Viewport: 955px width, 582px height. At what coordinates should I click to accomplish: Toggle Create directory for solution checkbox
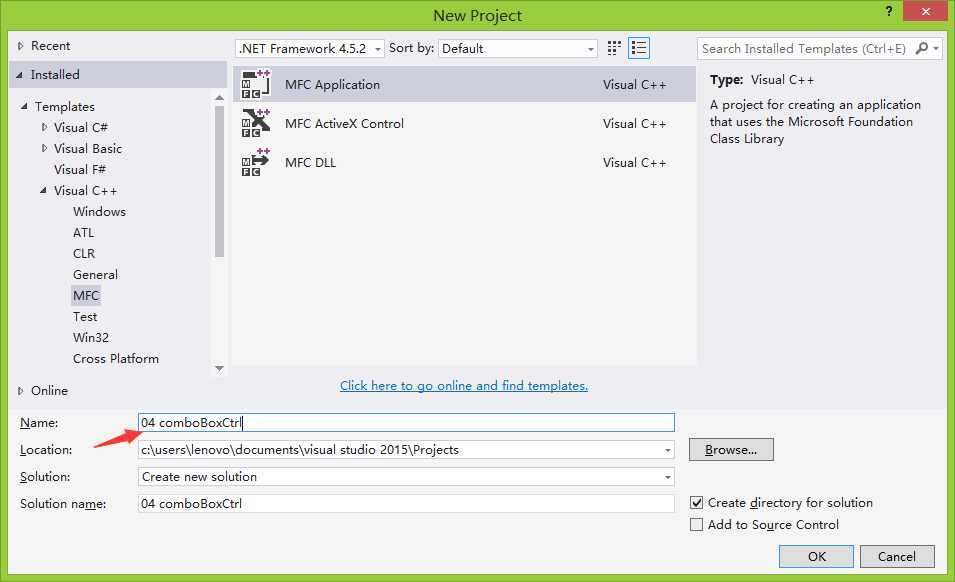coord(696,503)
